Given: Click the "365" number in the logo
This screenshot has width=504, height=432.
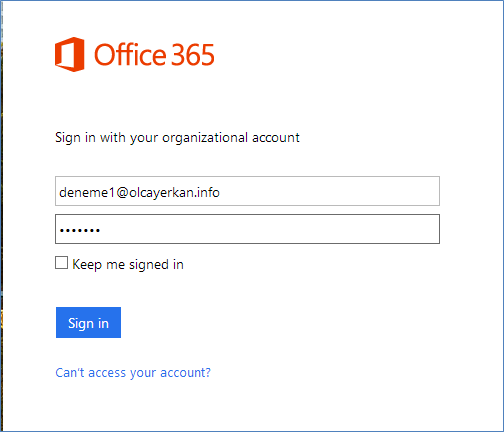Looking at the screenshot, I should pyautogui.click(x=193, y=55).
